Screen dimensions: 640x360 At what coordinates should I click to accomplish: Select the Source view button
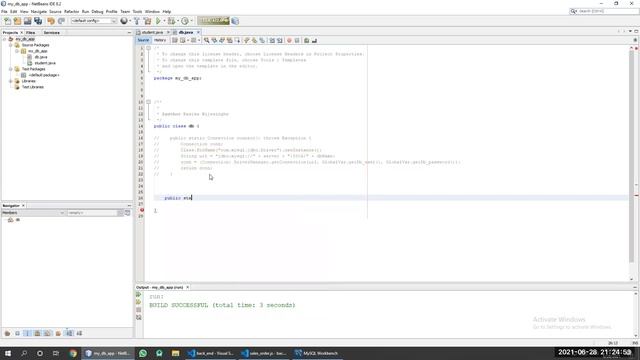coord(143,40)
